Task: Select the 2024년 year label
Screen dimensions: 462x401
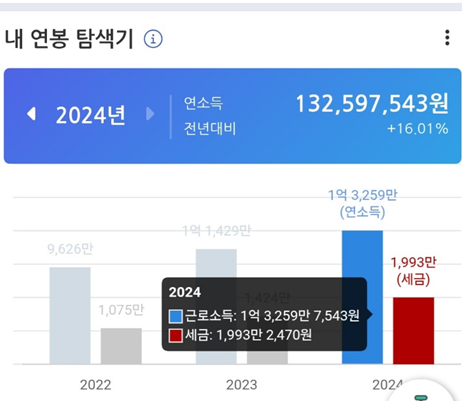Action: click(91, 115)
